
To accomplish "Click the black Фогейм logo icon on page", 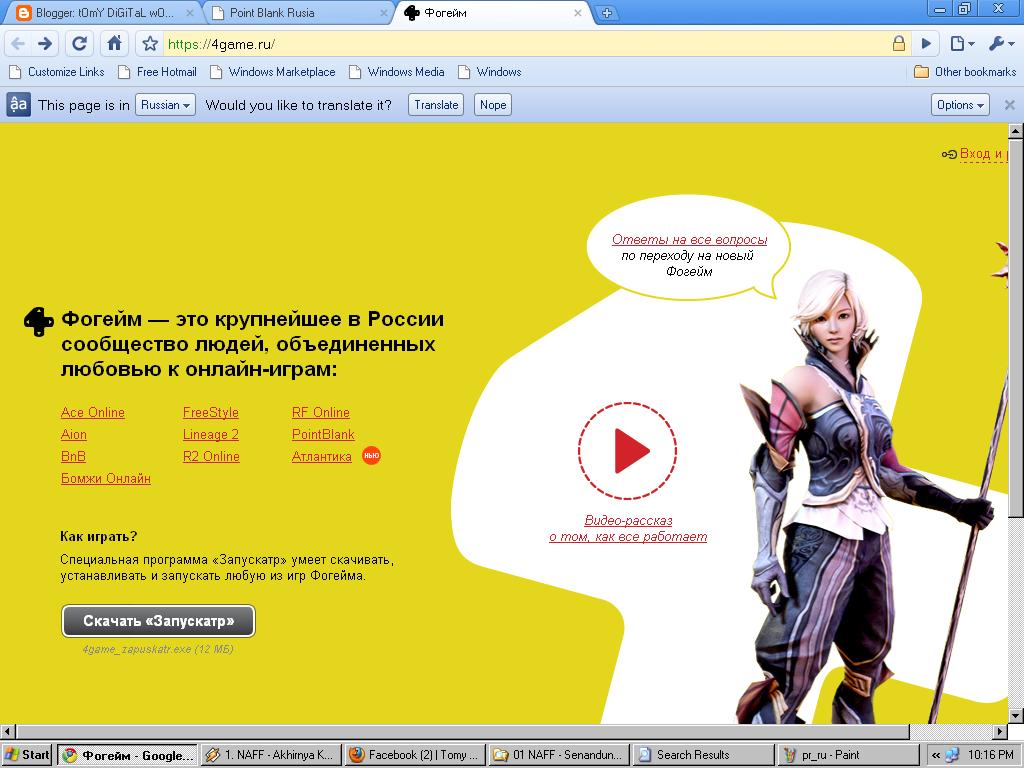I will 39,321.
